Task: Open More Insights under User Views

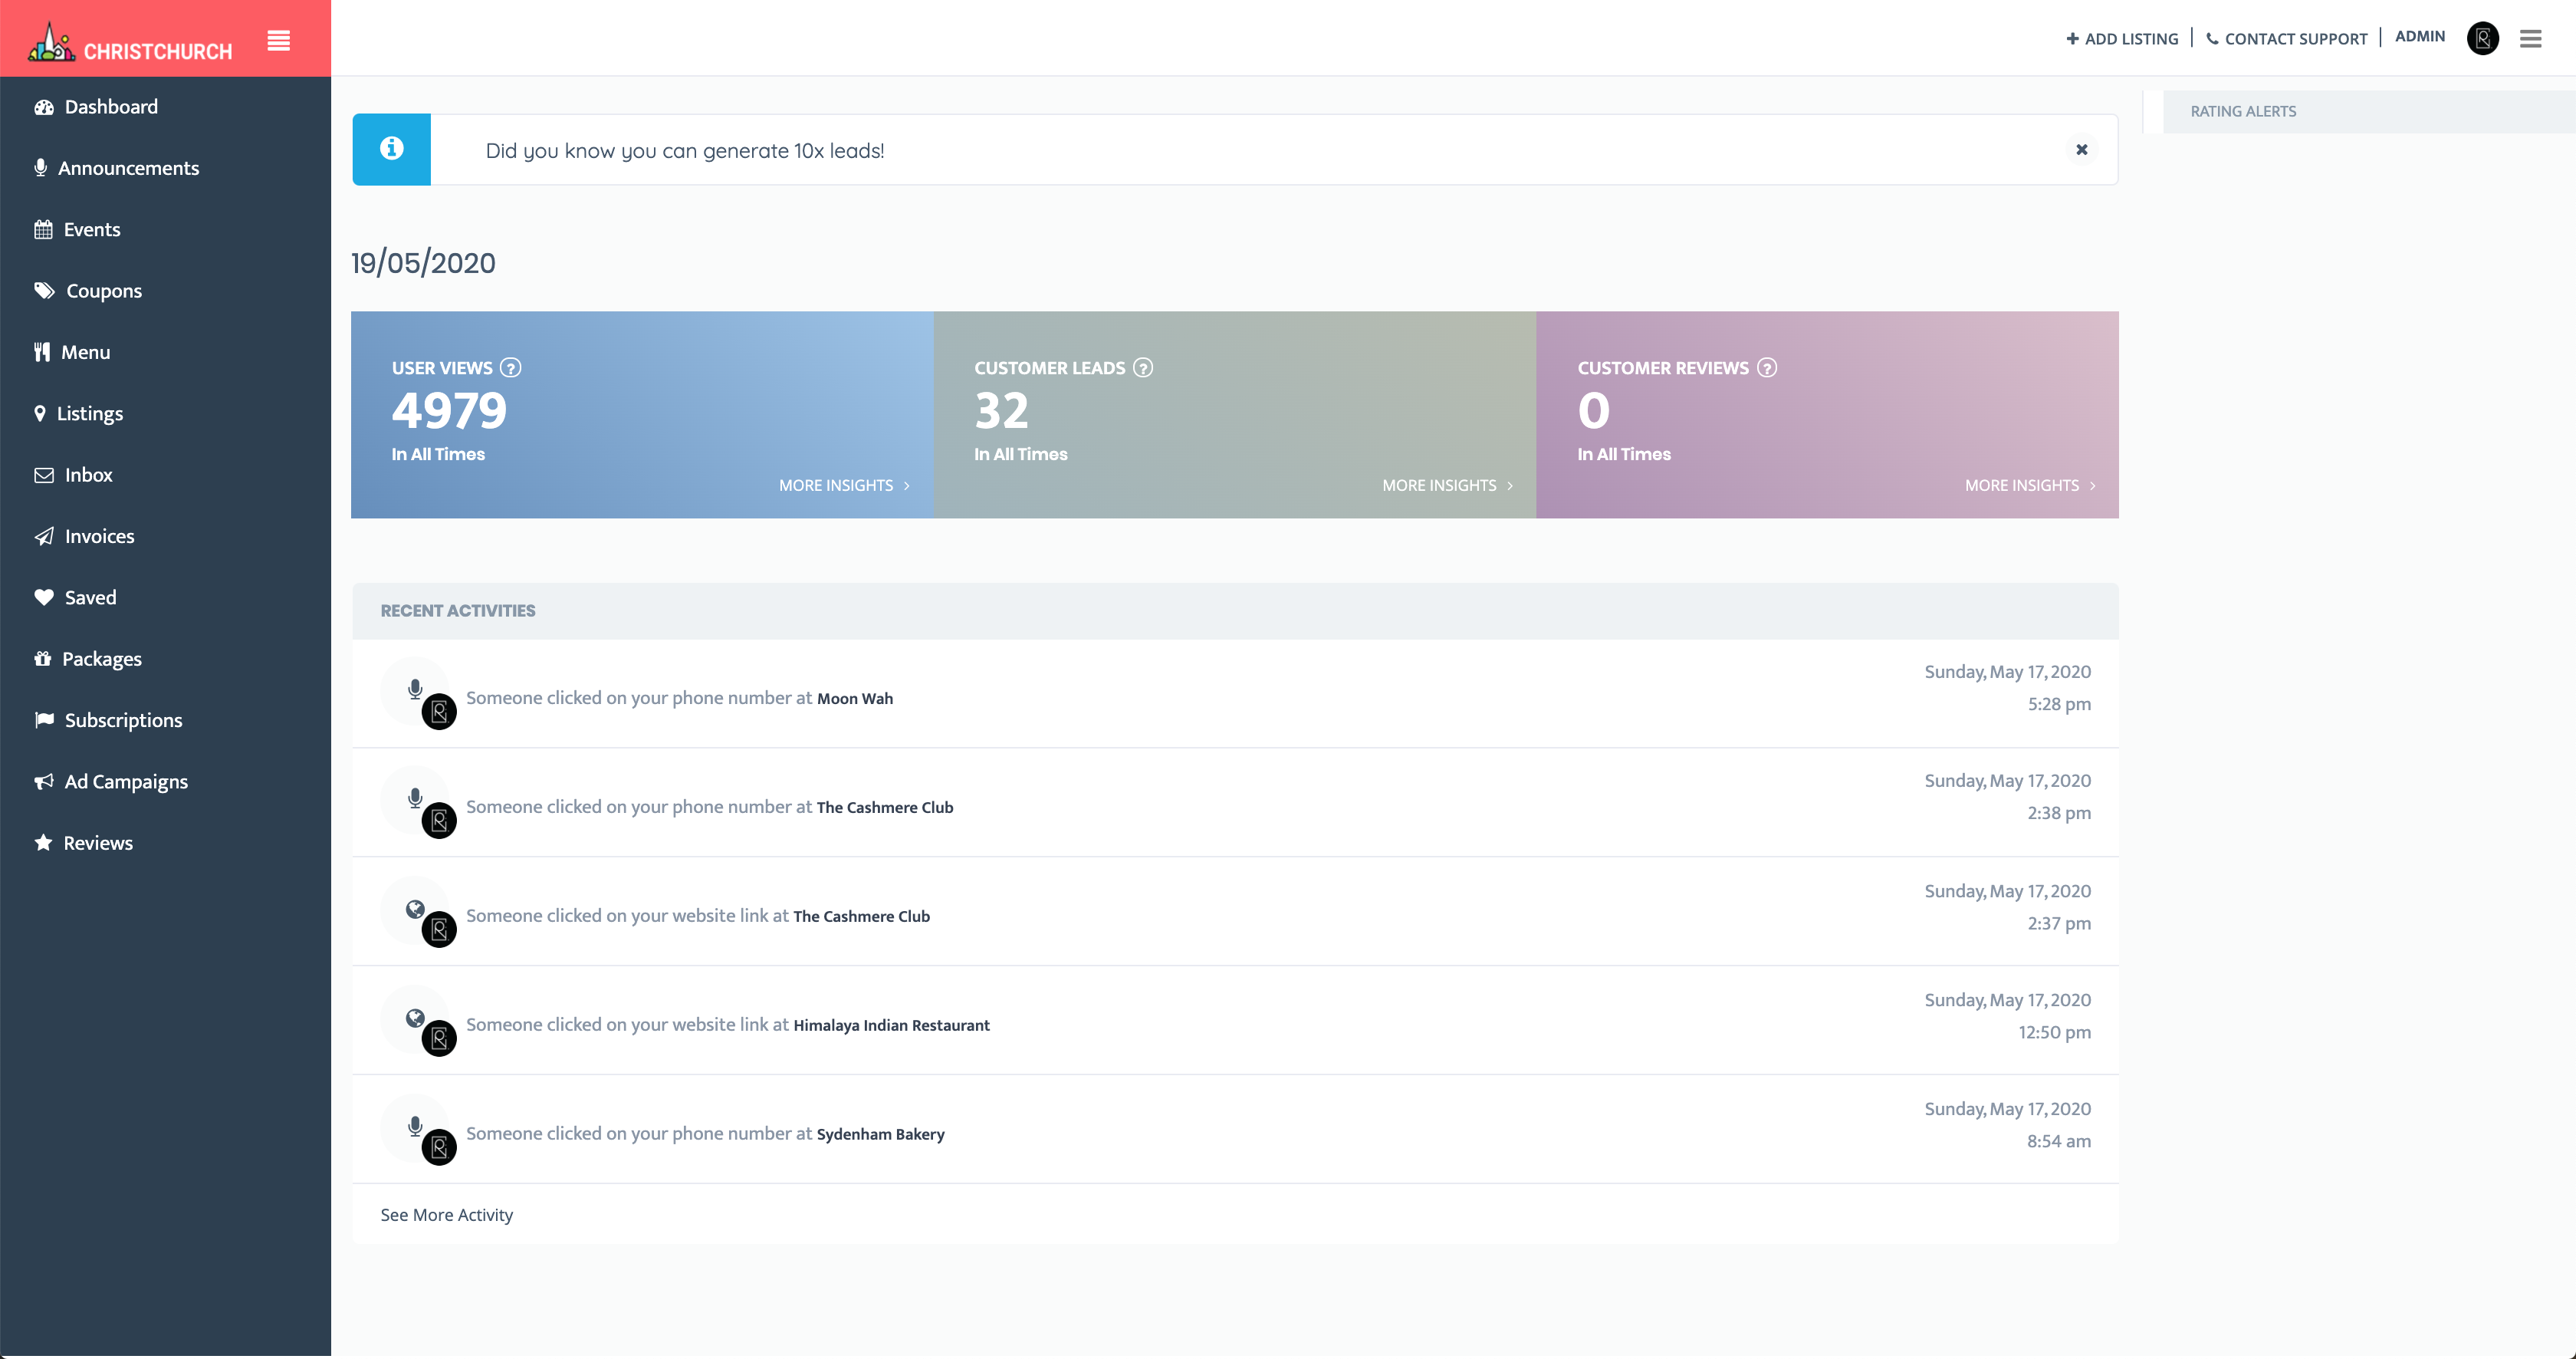Action: (x=844, y=486)
